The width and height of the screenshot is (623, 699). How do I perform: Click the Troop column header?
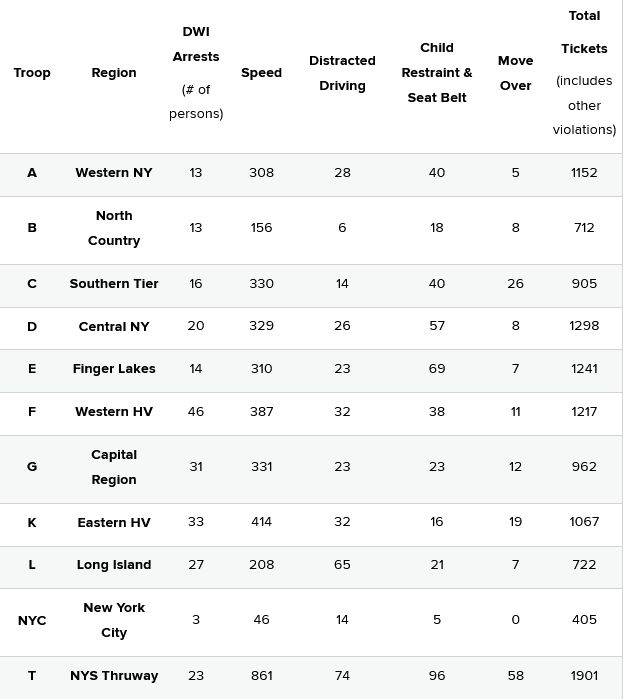click(32, 73)
